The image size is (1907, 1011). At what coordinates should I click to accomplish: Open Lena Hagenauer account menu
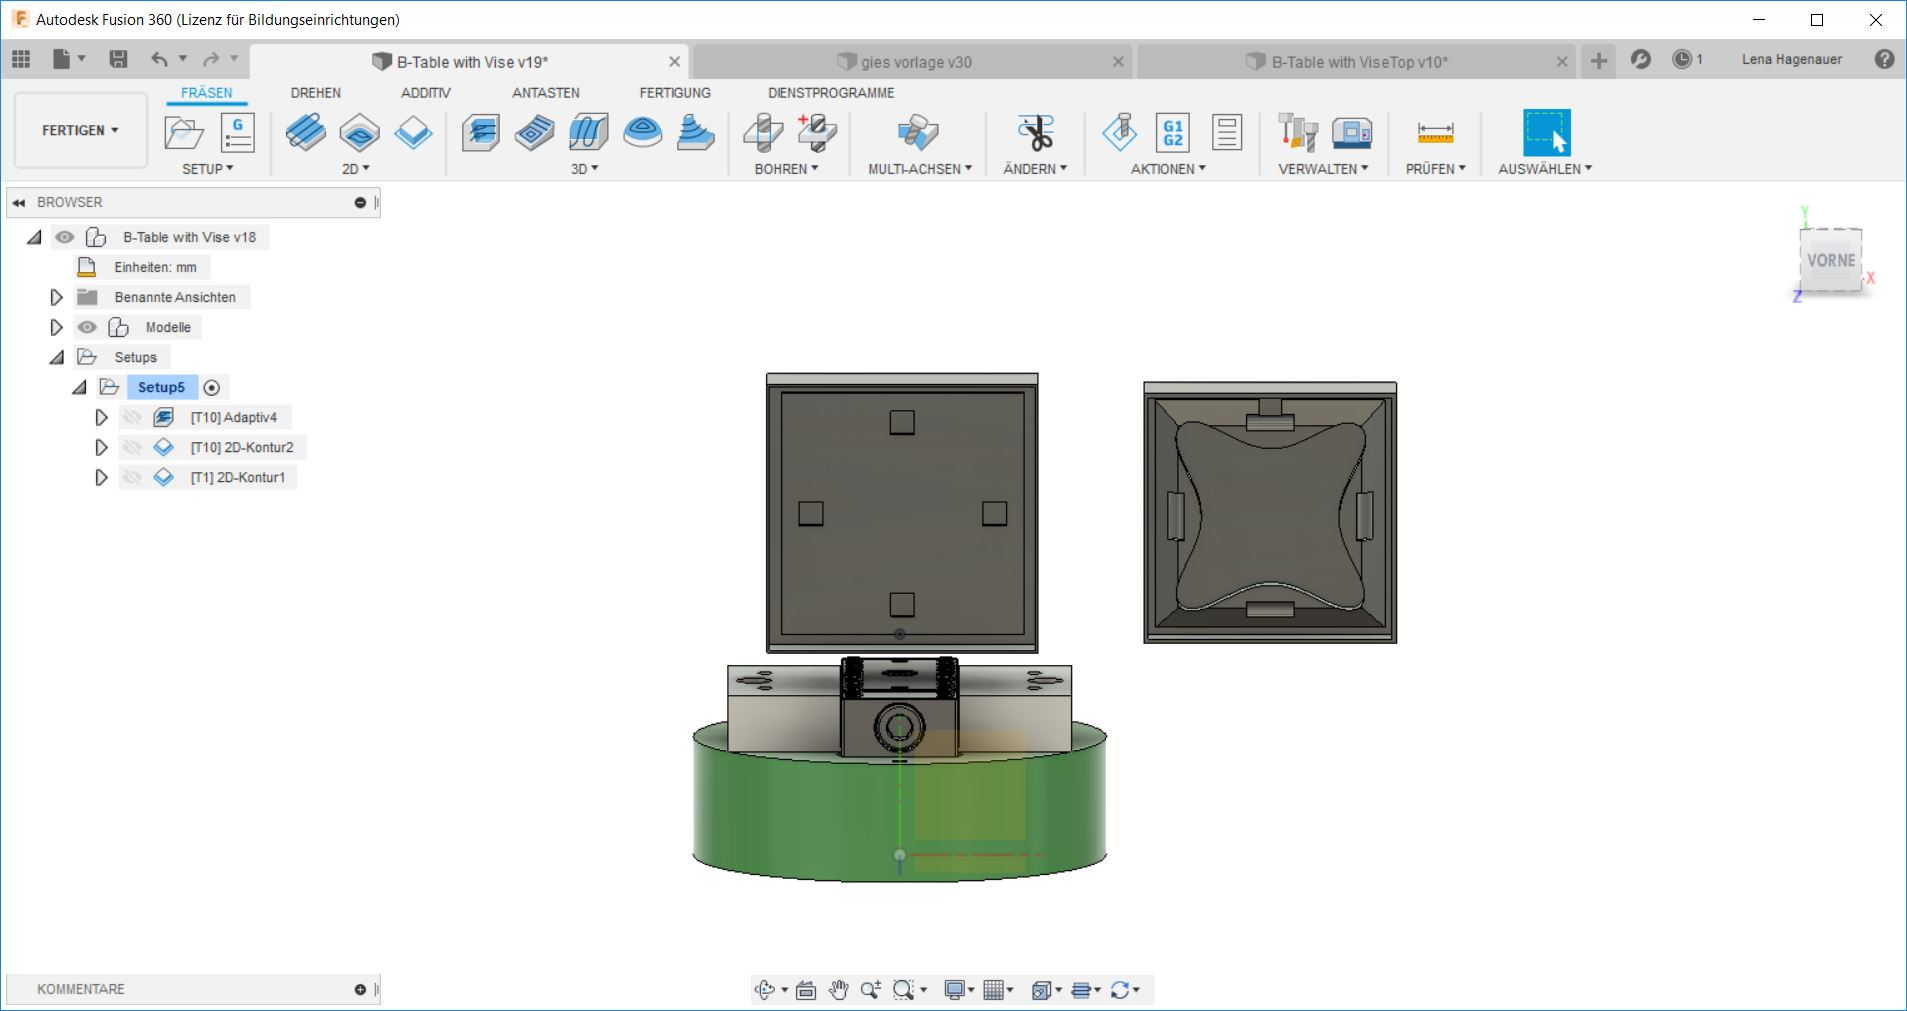click(x=1791, y=59)
